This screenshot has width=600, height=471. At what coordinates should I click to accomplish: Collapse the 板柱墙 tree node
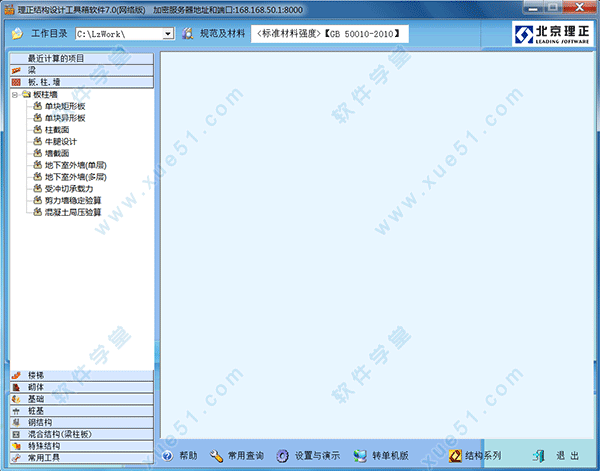(15, 95)
